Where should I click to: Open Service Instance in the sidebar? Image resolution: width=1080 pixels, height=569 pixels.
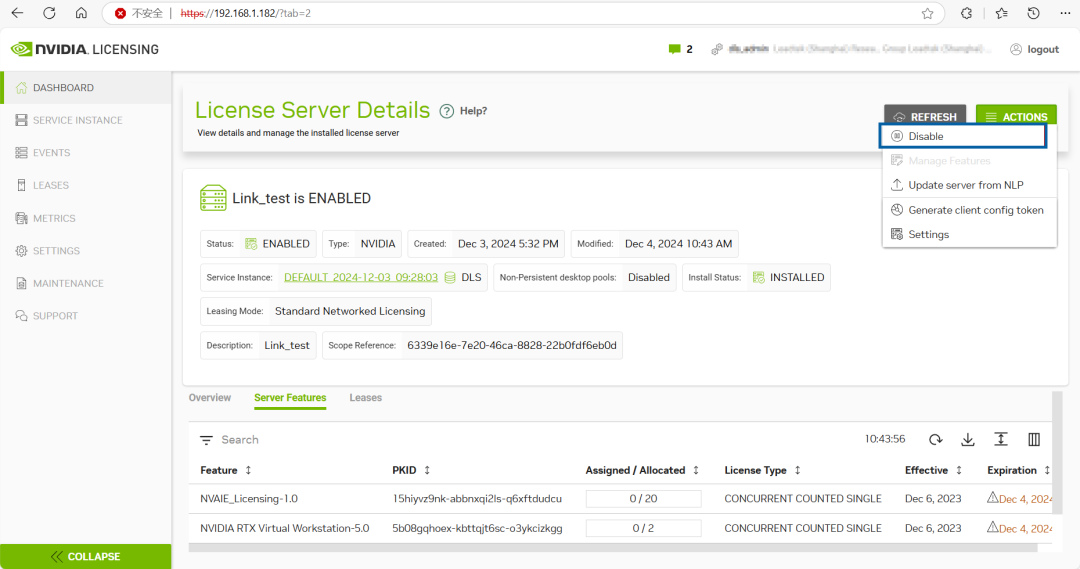[x=85, y=120]
